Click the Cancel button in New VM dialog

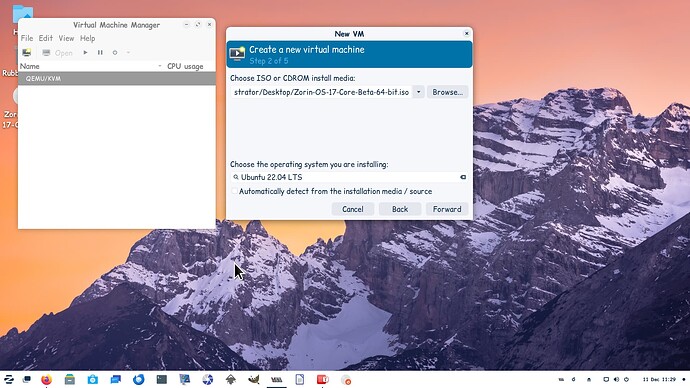353,209
